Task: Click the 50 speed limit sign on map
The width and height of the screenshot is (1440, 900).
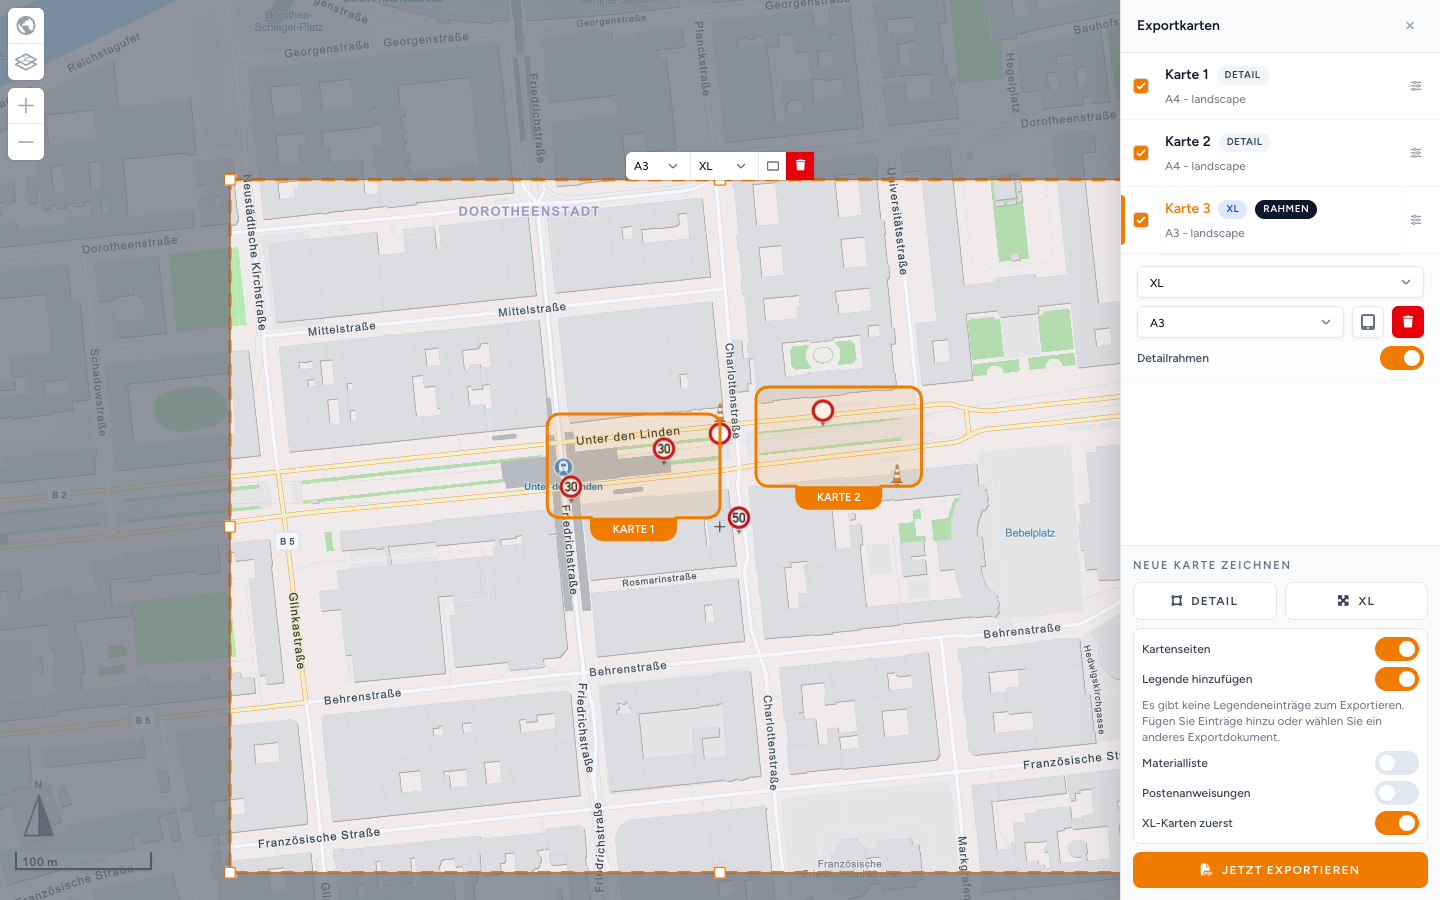Action: [x=739, y=518]
